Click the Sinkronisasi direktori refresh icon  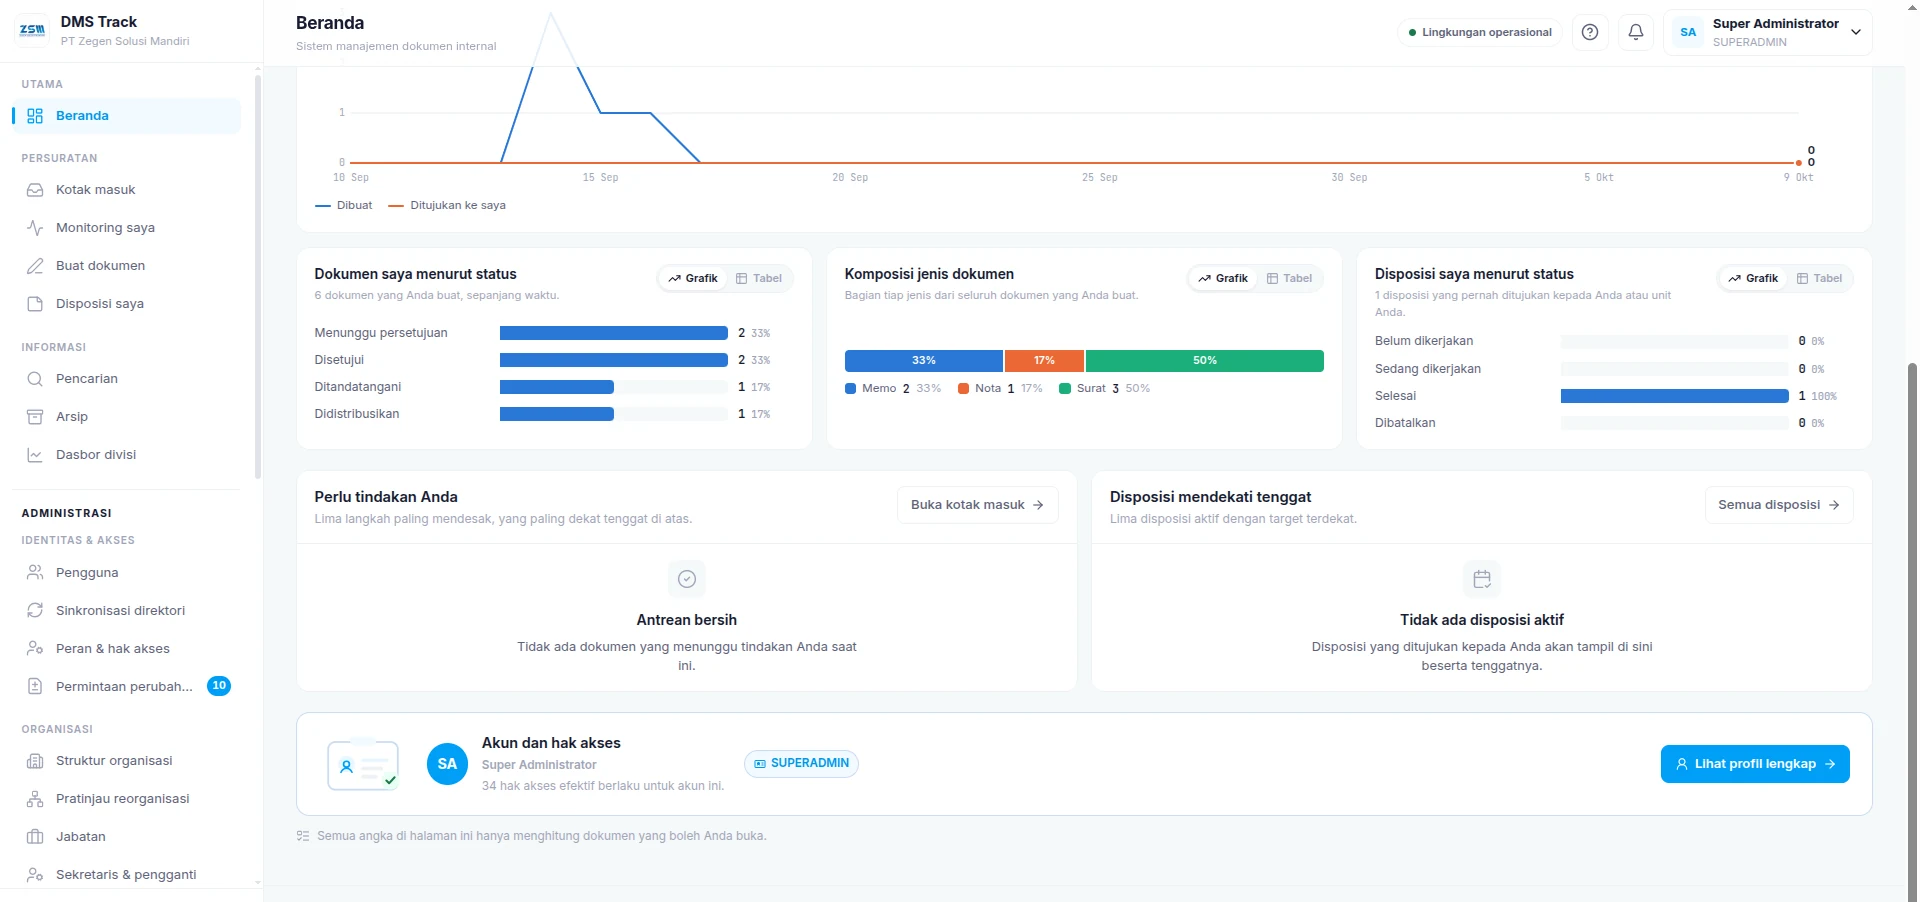pyautogui.click(x=35, y=611)
